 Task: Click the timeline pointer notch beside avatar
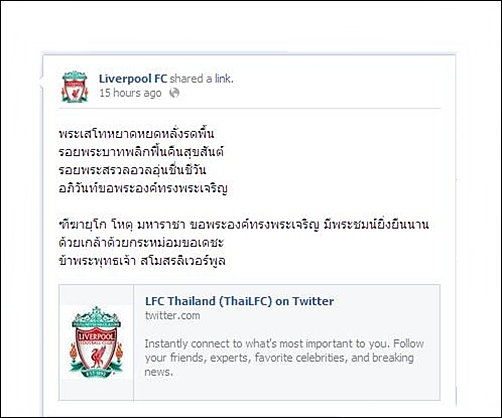pyautogui.click(x=41, y=82)
